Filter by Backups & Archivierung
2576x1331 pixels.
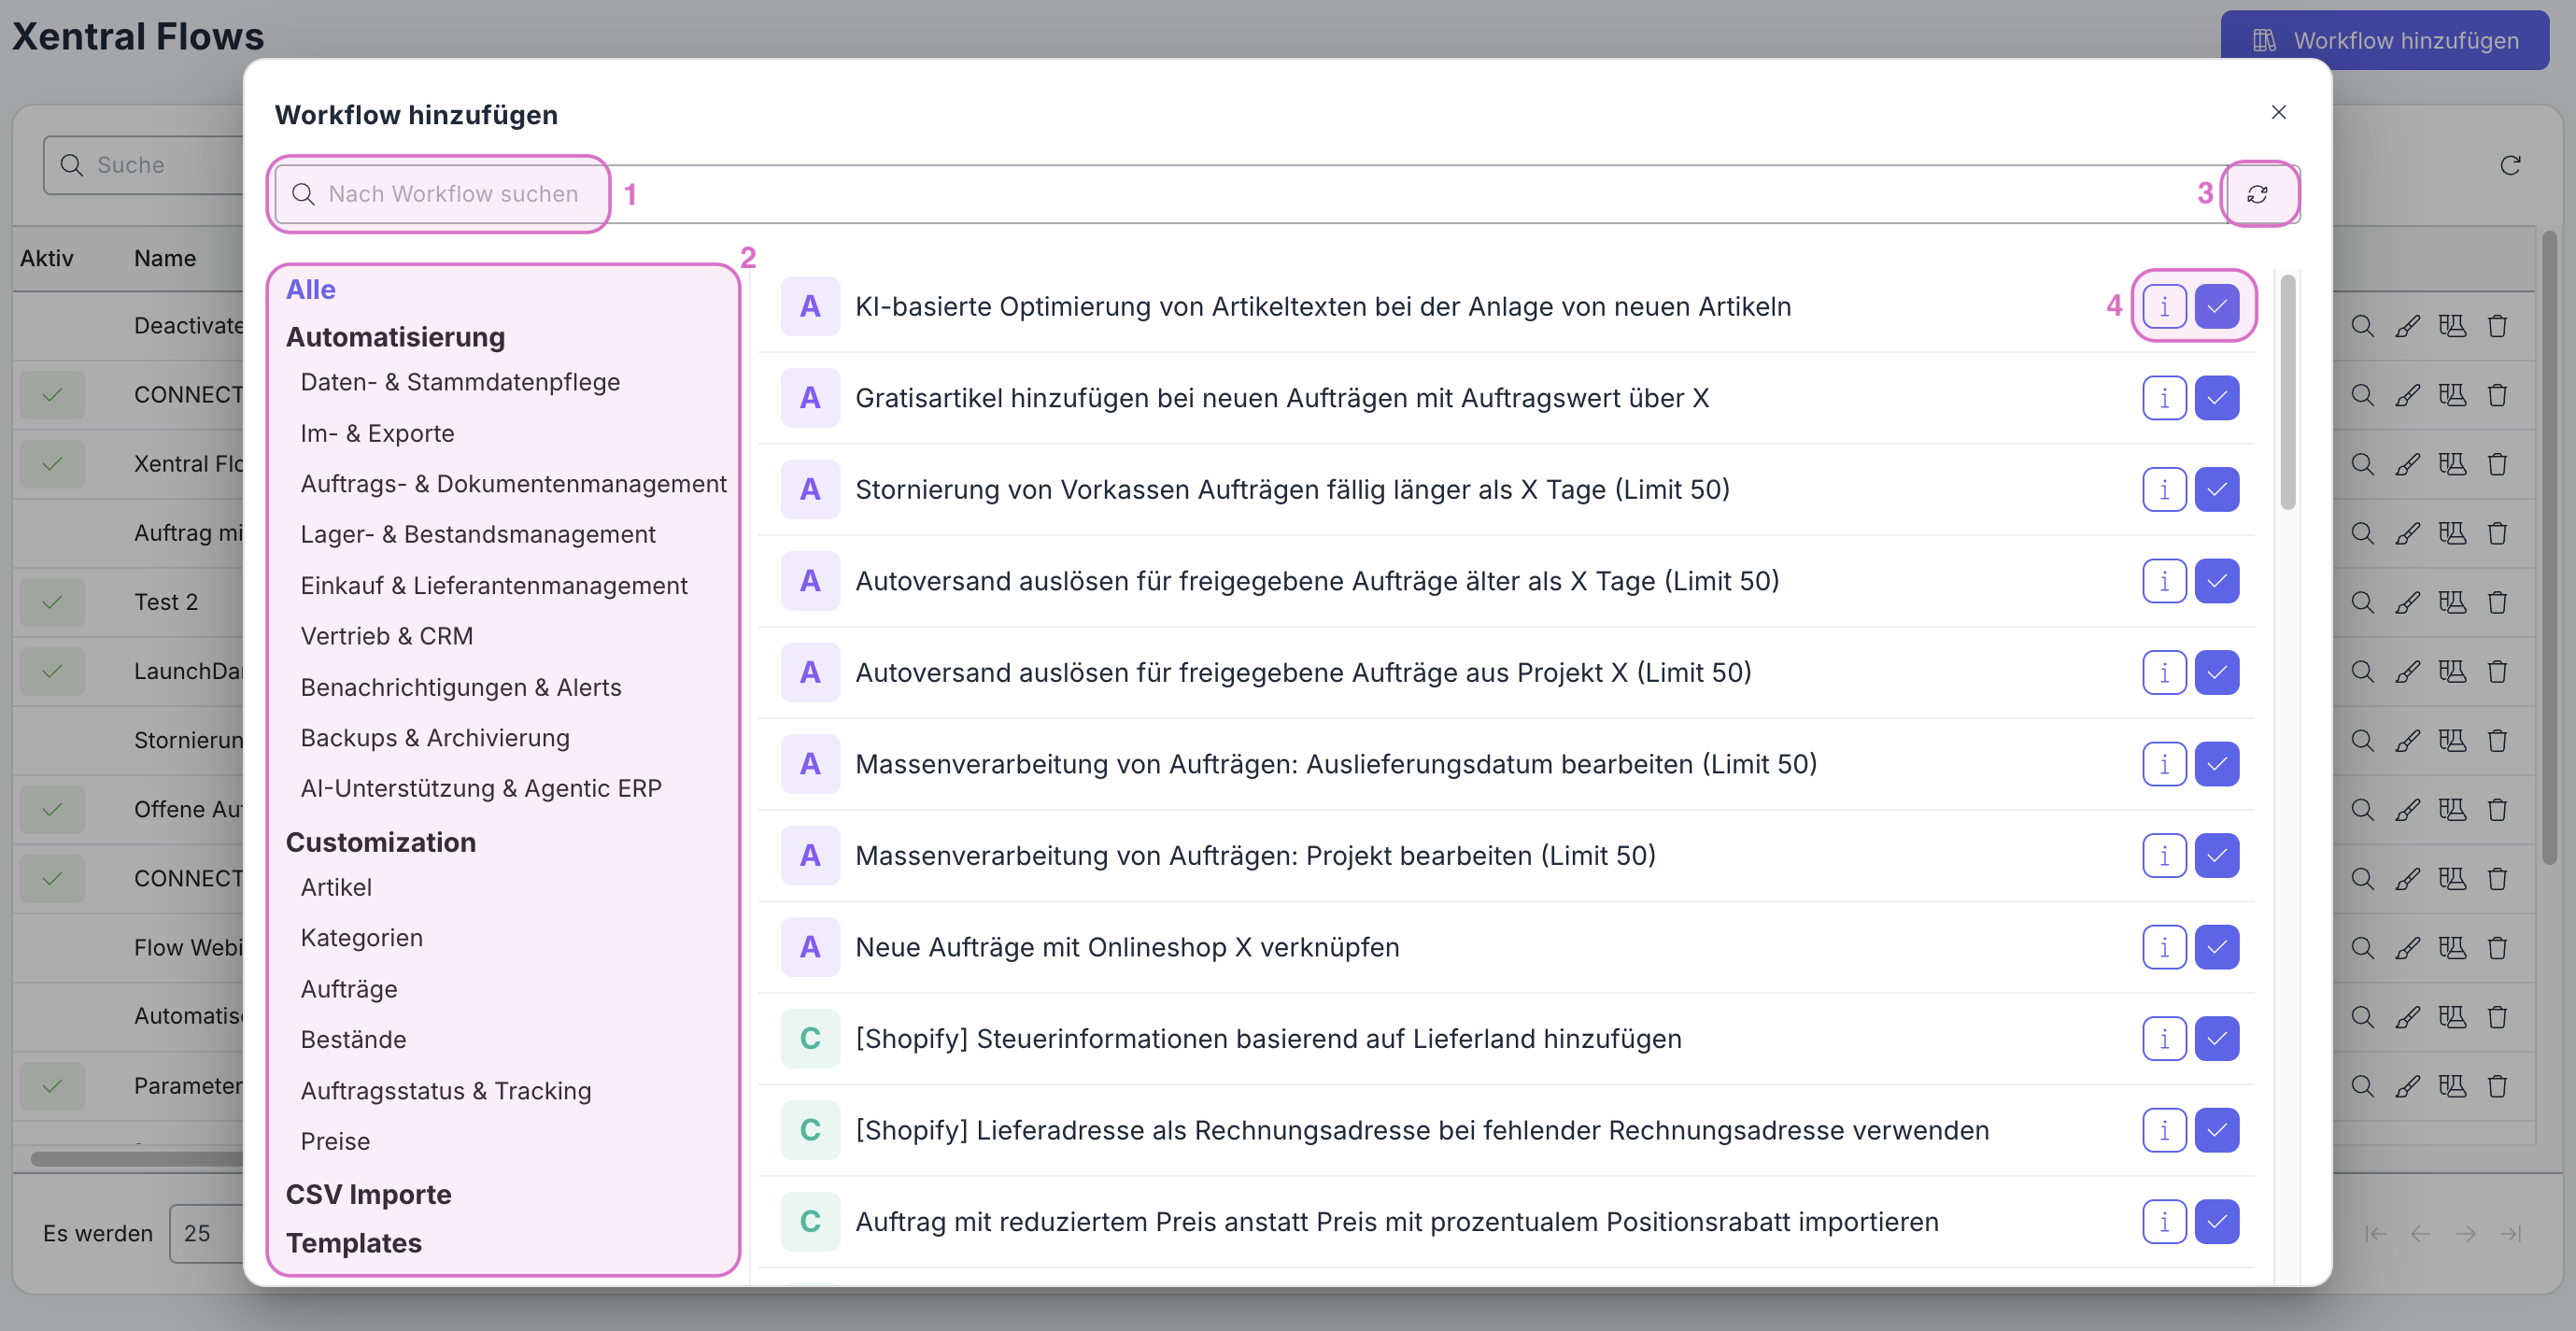click(x=434, y=738)
